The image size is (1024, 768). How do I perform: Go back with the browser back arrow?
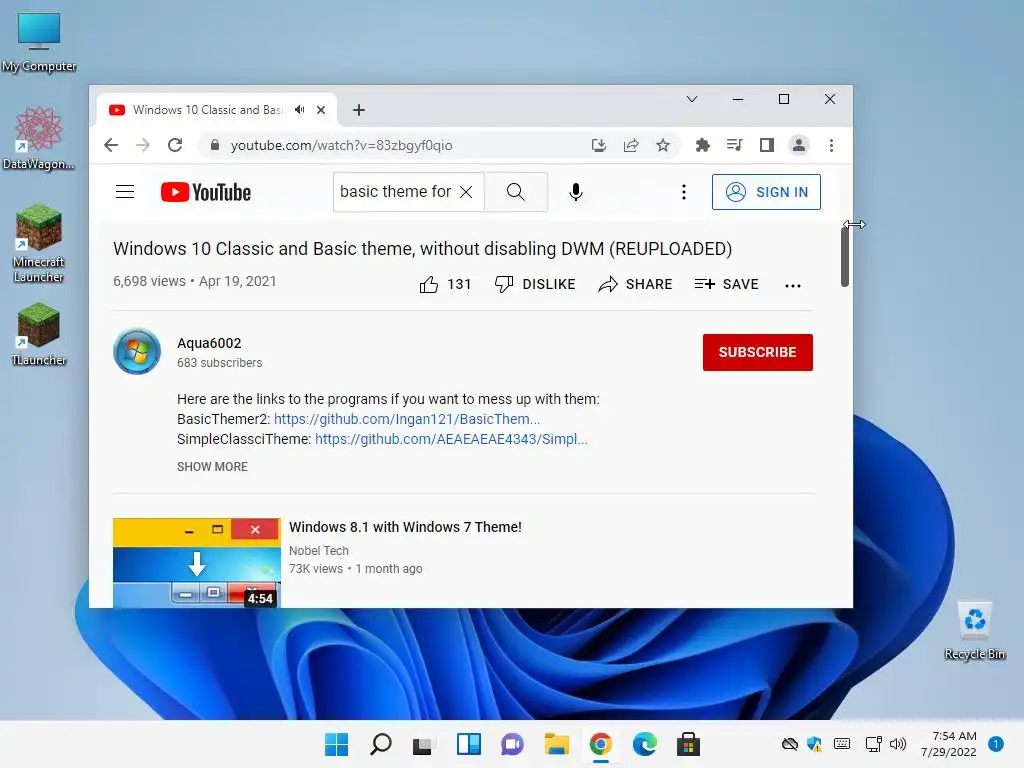(111, 145)
